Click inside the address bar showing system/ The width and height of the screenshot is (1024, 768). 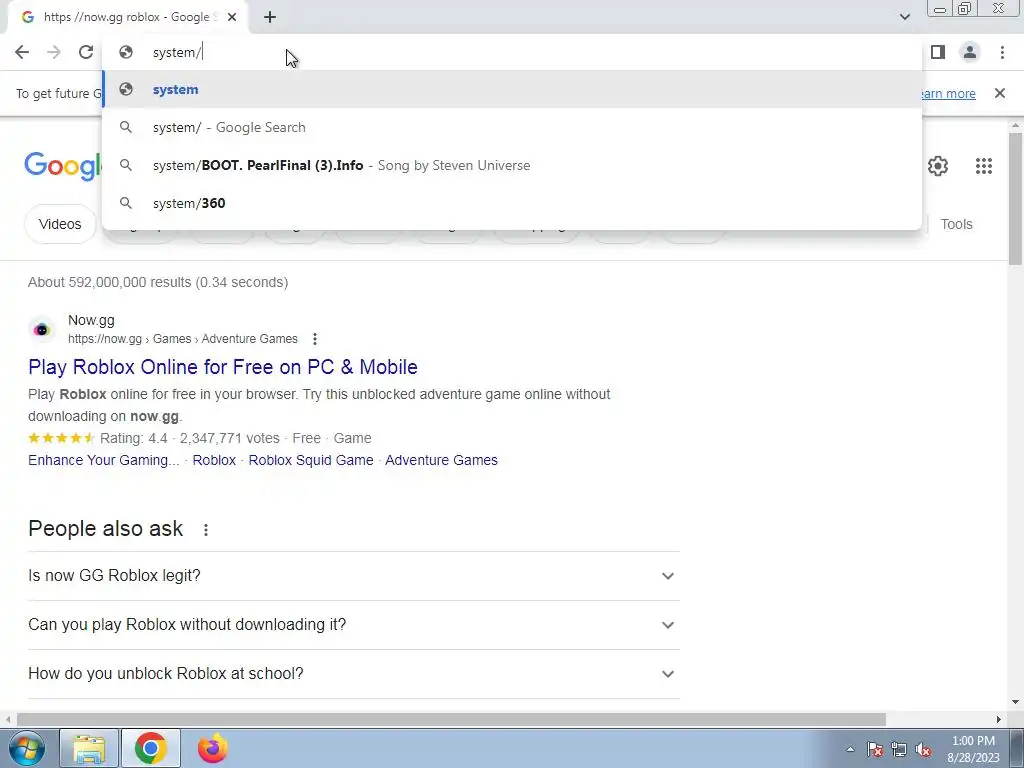(512, 52)
